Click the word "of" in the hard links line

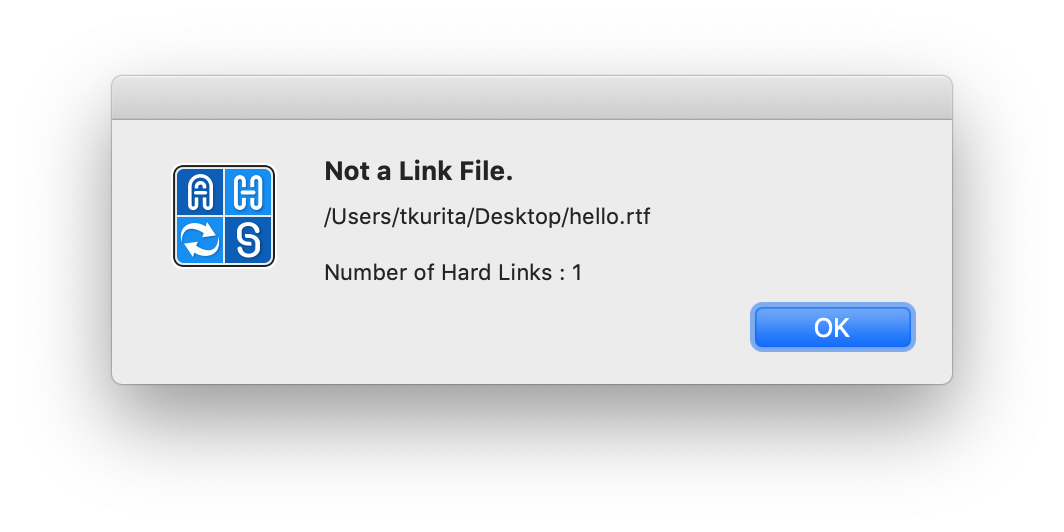point(423,272)
